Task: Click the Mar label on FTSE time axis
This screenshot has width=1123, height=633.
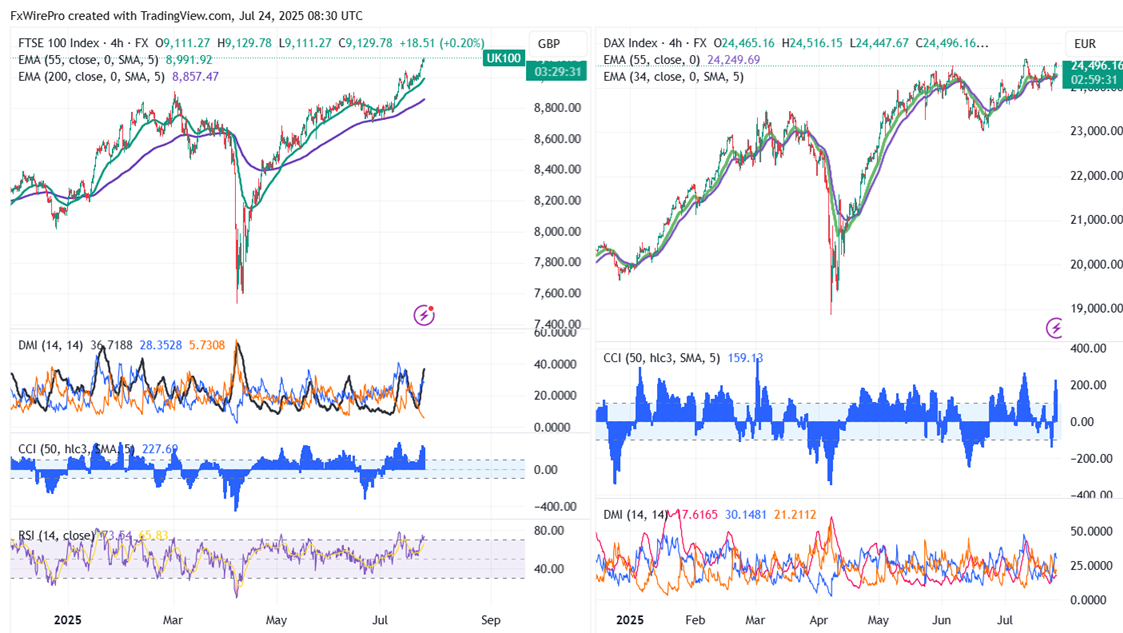Action: [x=173, y=620]
